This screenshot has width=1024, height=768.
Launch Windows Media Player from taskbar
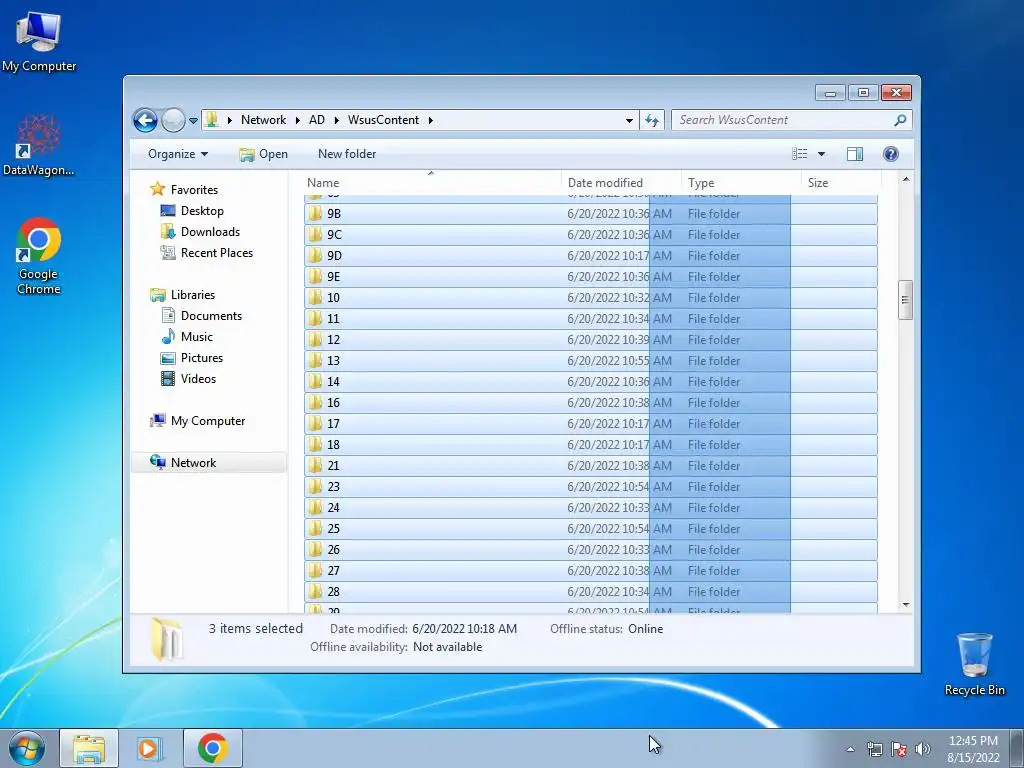(x=150, y=748)
